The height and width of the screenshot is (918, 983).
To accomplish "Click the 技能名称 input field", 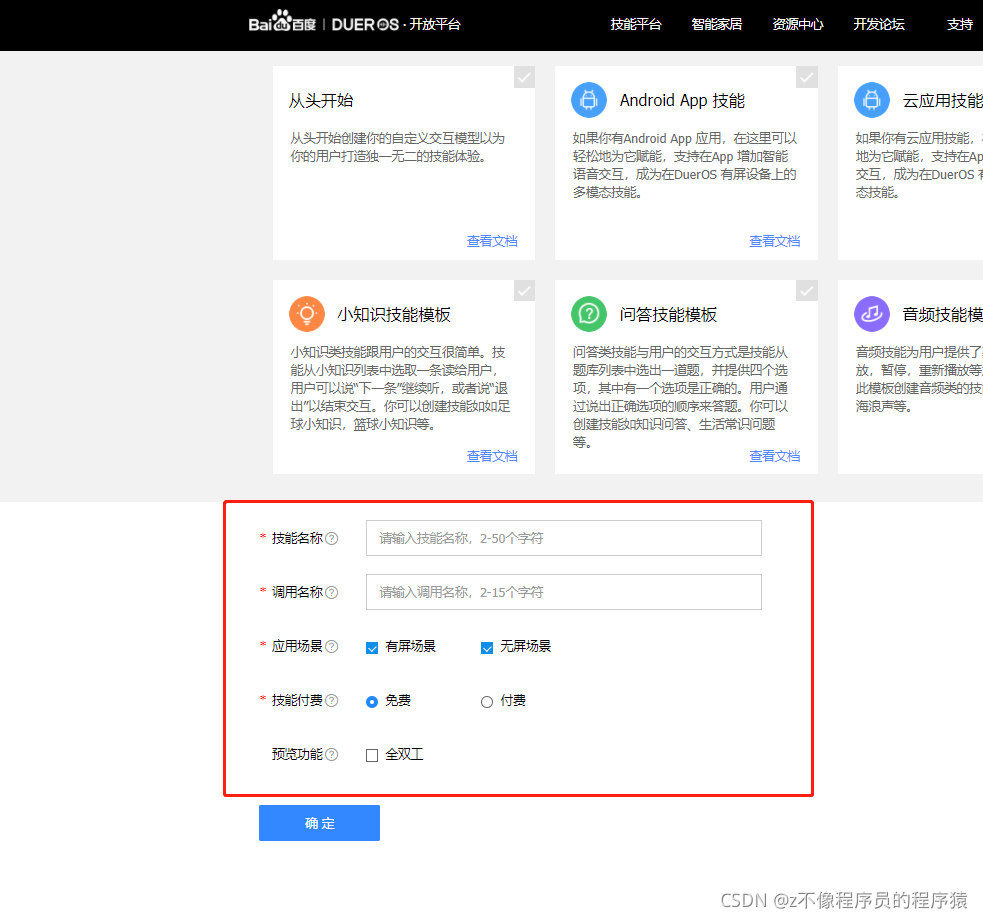I will [x=564, y=538].
